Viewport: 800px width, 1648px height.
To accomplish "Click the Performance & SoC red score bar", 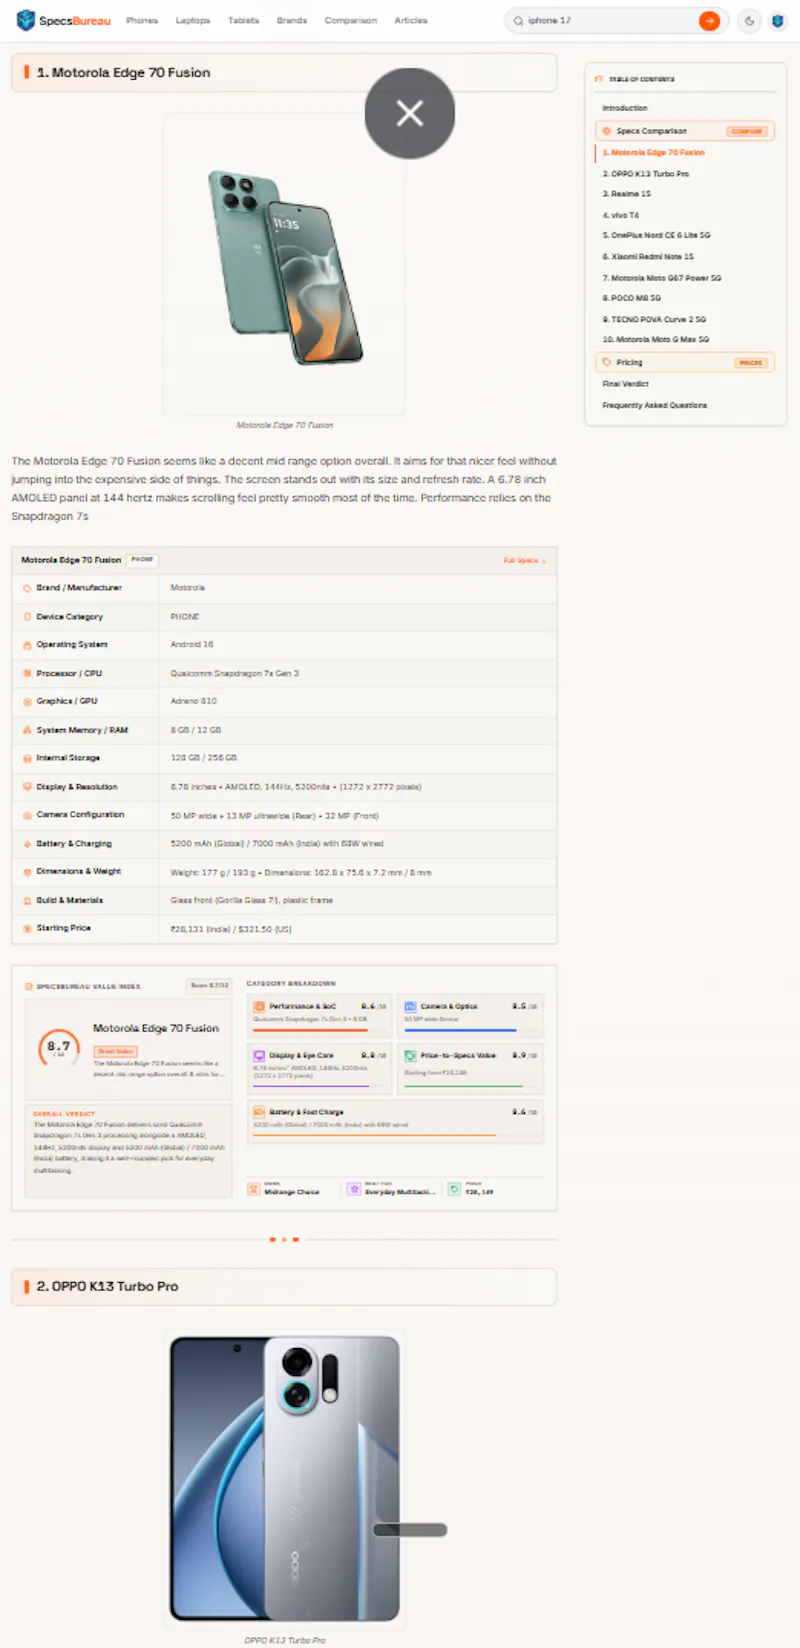I will tap(311, 1030).
